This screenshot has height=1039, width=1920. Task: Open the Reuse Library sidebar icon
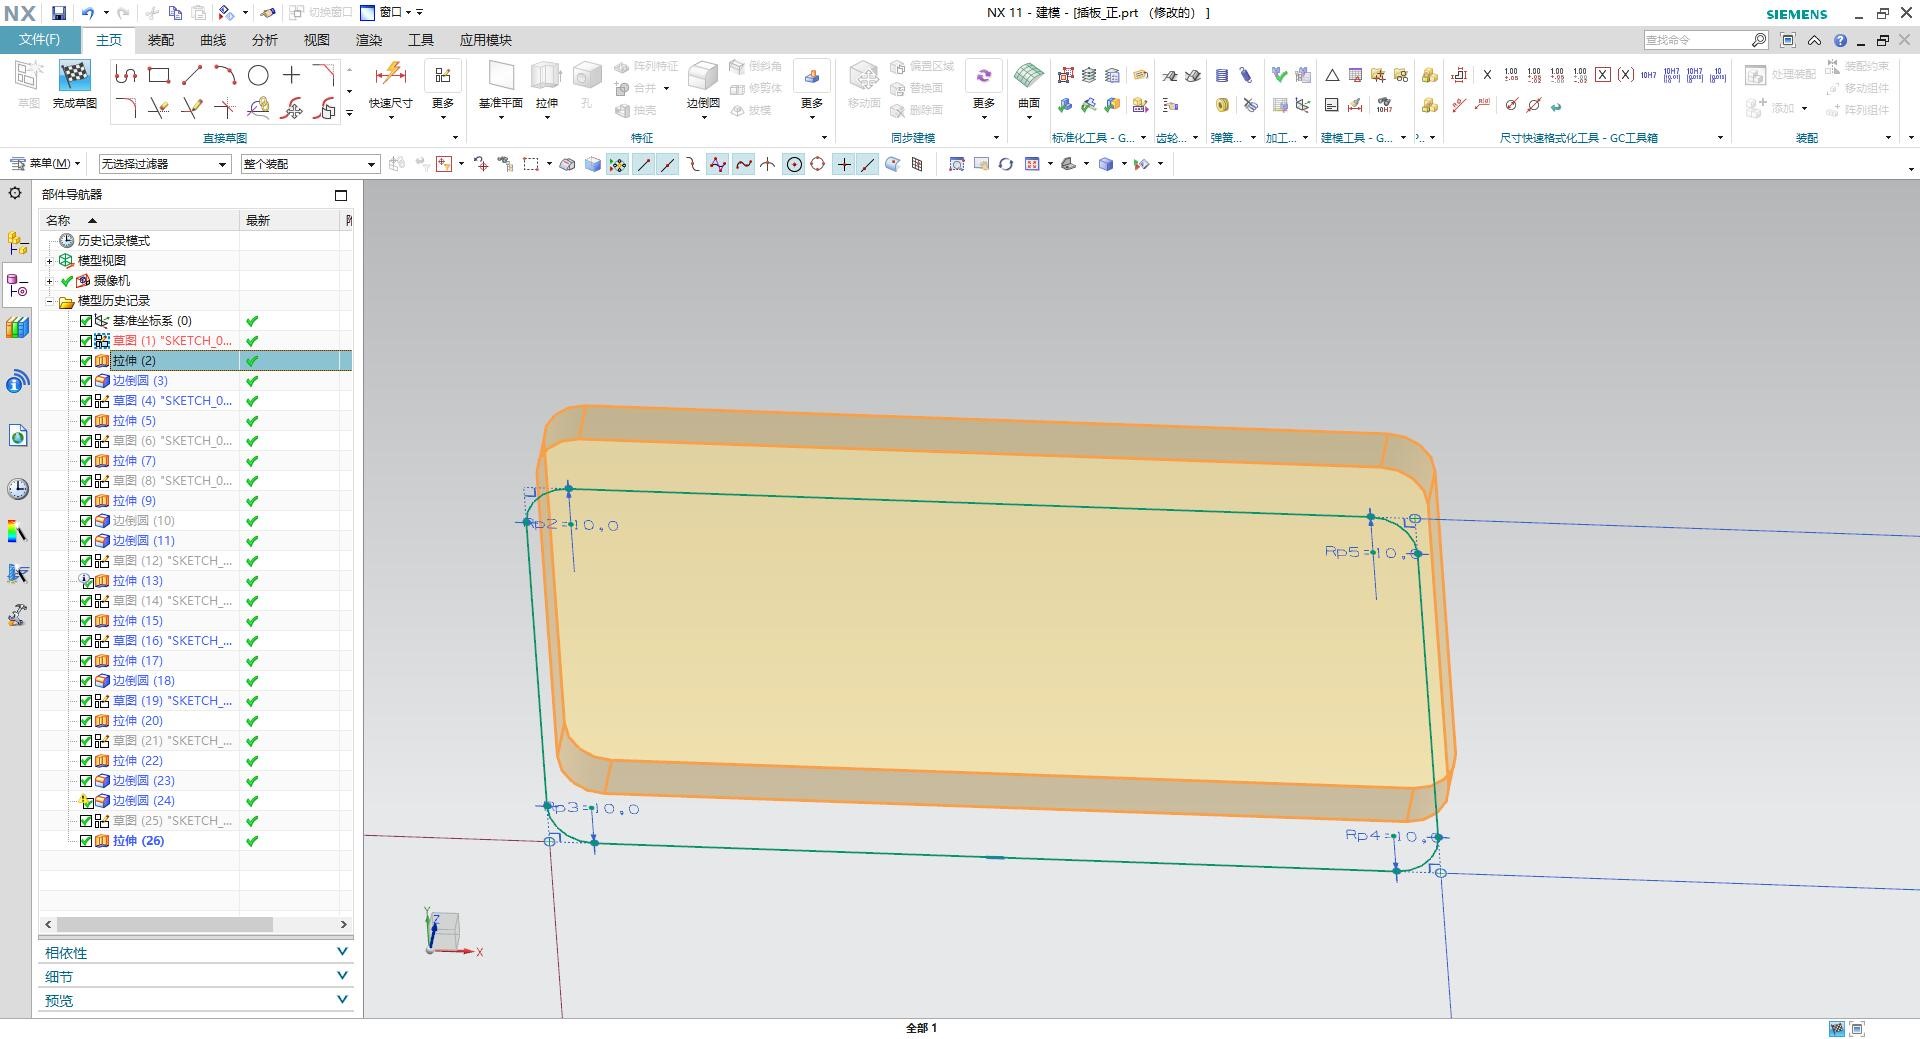[x=17, y=328]
